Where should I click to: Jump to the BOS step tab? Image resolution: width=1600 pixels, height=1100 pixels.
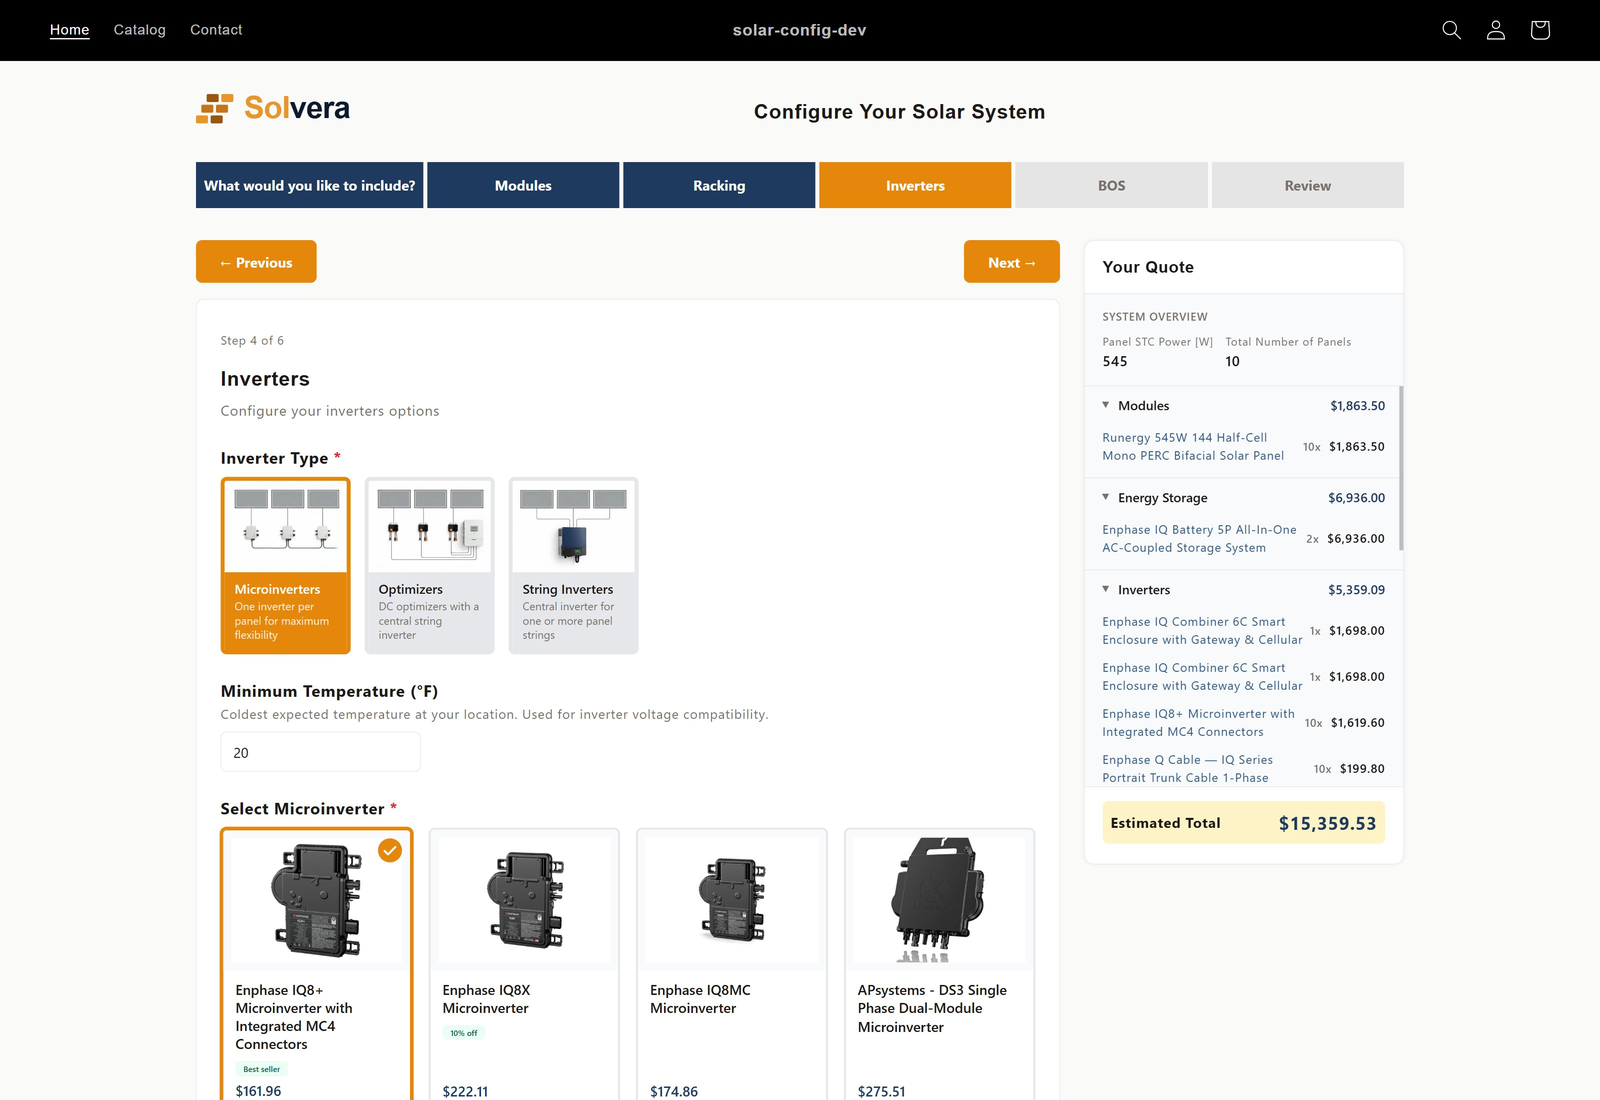1111,185
